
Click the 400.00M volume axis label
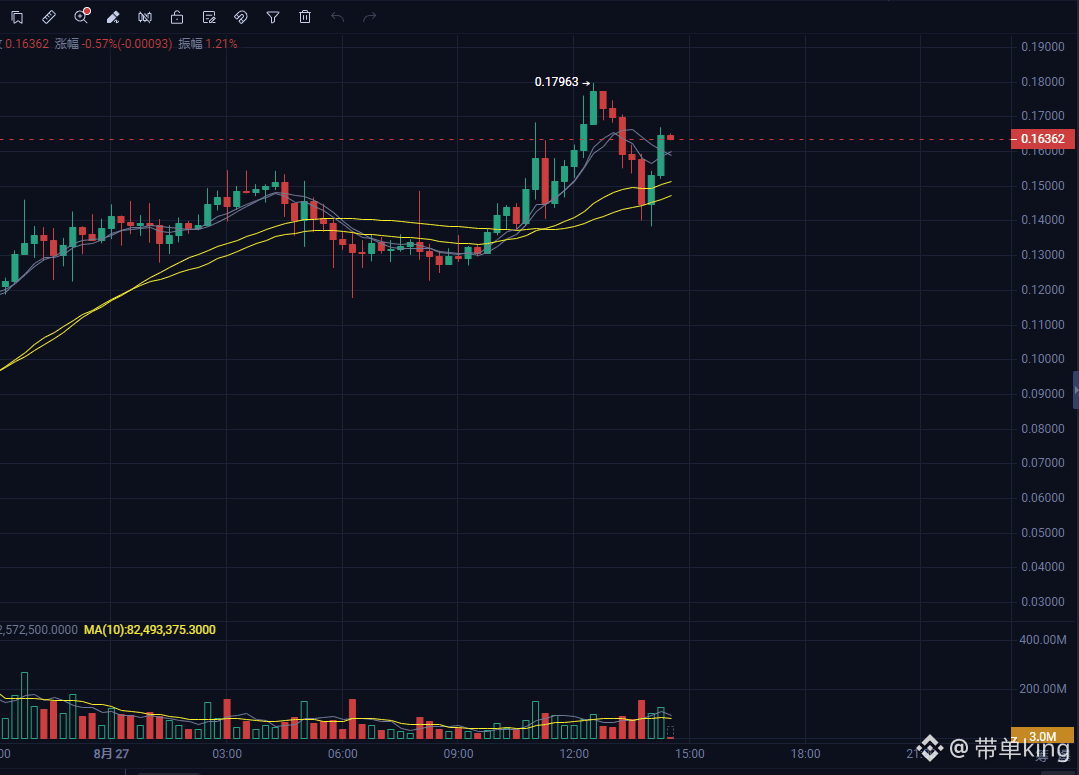coord(1043,640)
